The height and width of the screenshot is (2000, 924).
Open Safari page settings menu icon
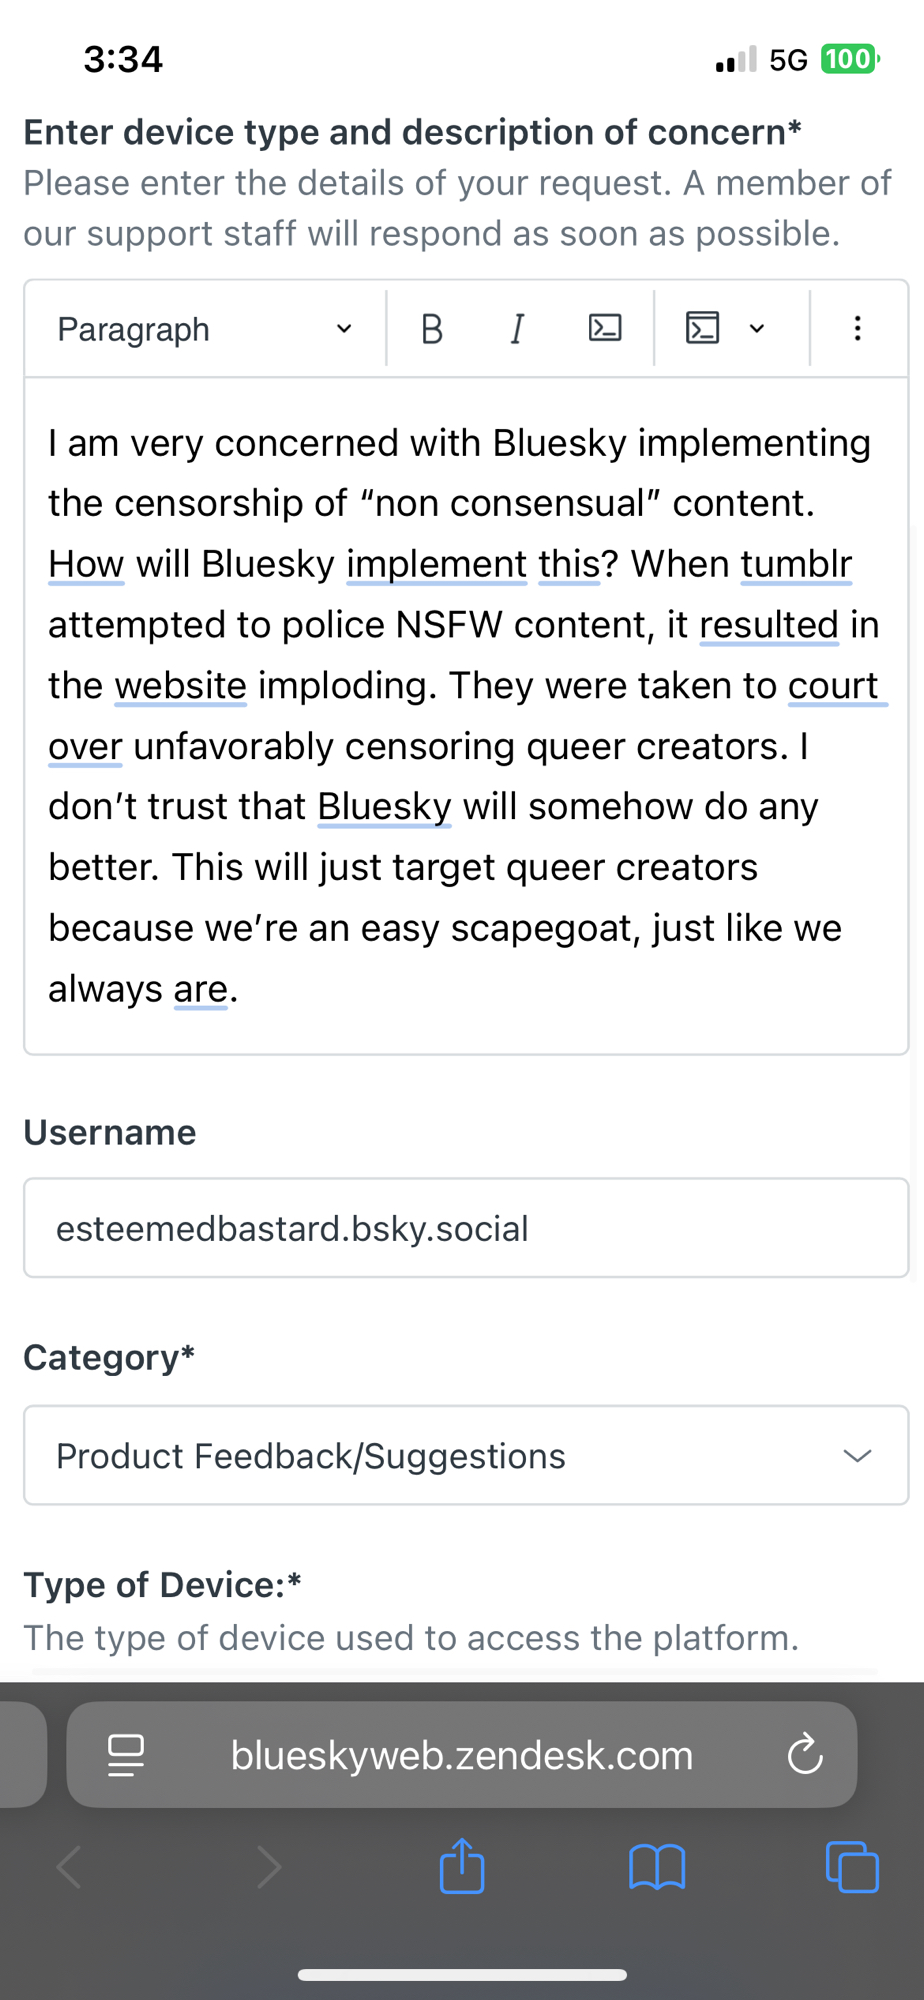coord(126,1755)
